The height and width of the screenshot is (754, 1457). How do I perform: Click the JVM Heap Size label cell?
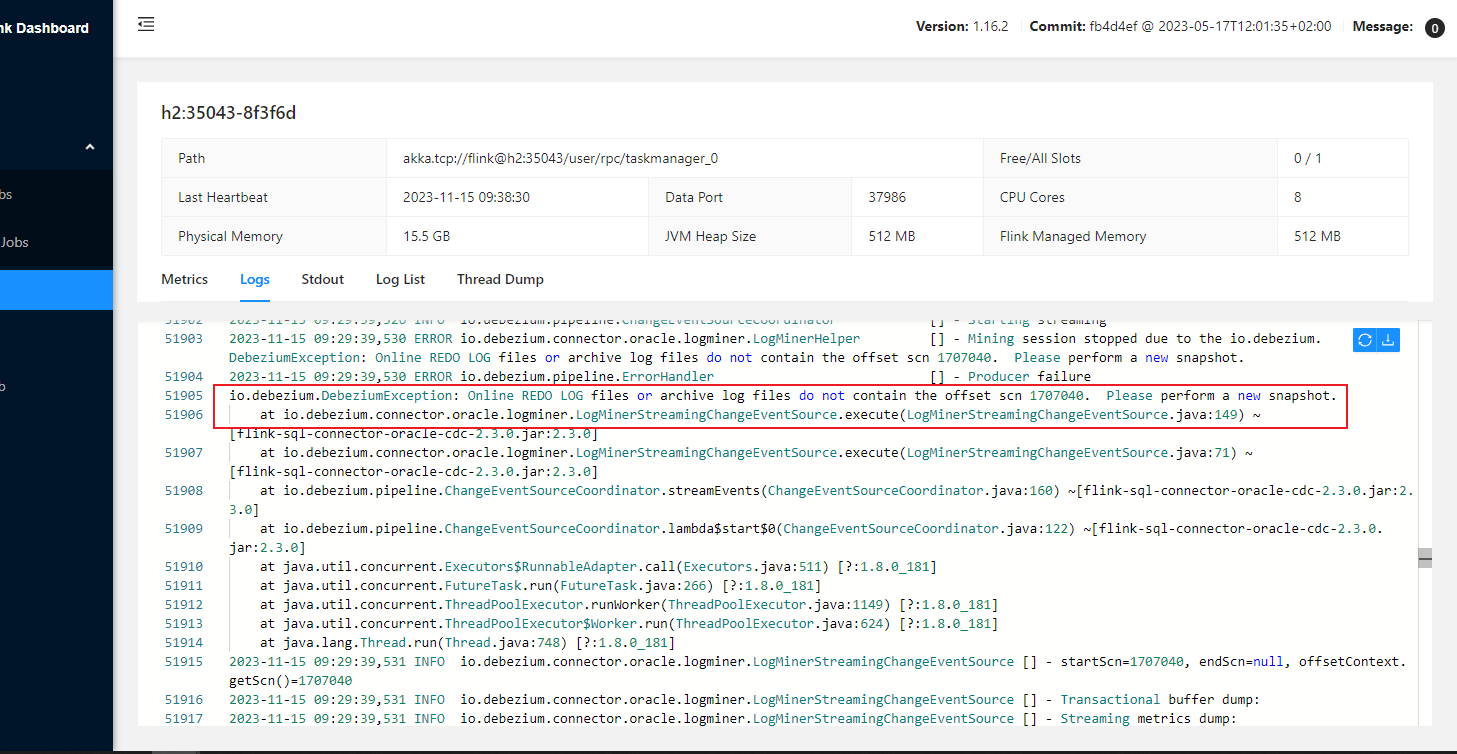click(x=750, y=236)
